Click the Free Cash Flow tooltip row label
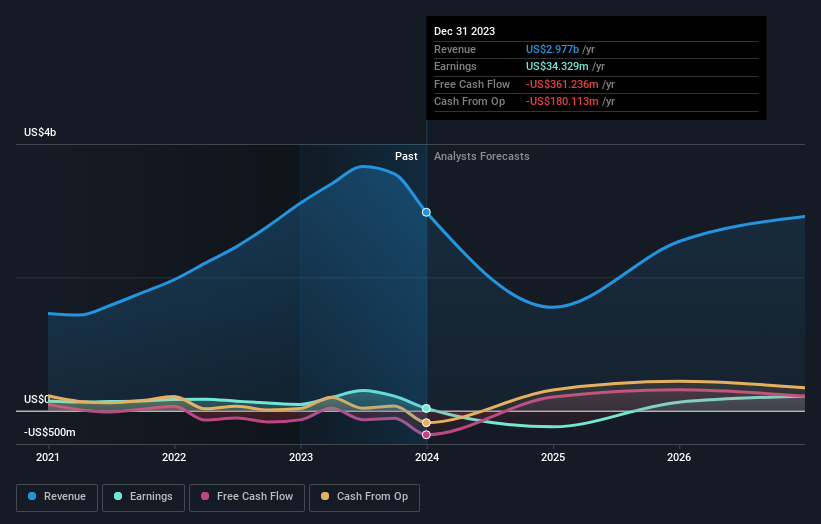The height and width of the screenshot is (524, 821). (x=472, y=84)
